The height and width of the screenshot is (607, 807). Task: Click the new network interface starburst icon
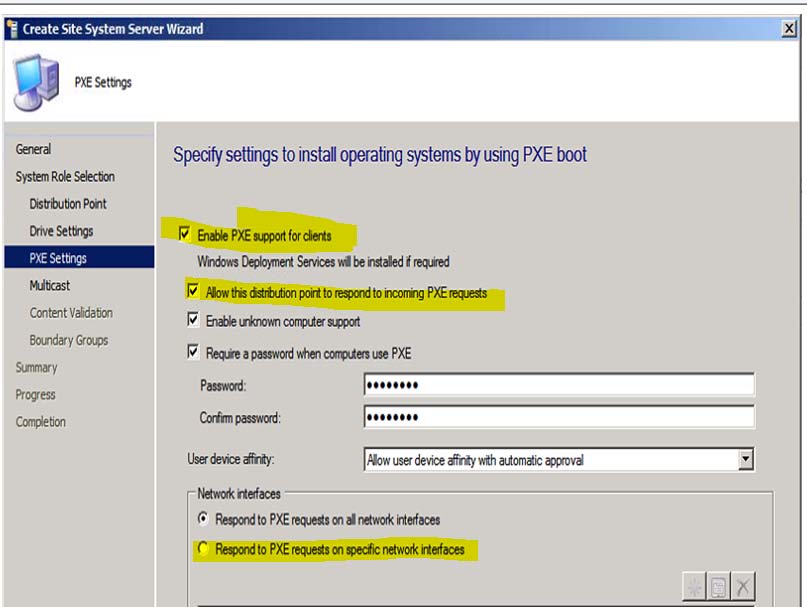click(694, 586)
